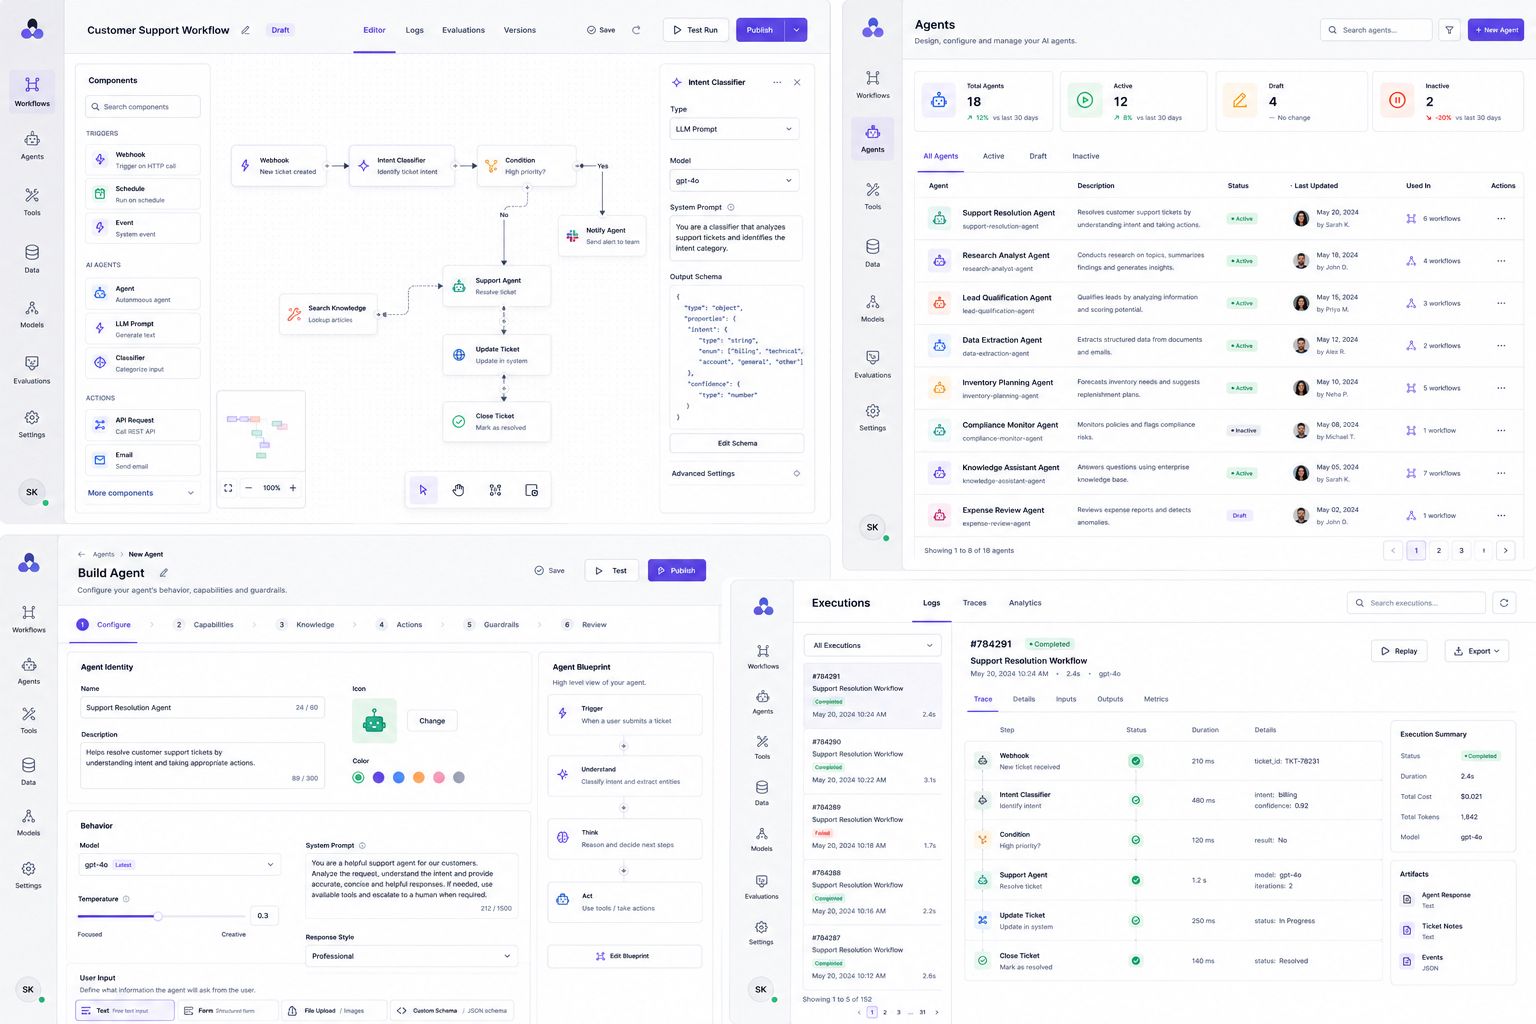The width and height of the screenshot is (1536, 1024).
Task: Select the hand pan tool in workflow canvas
Action: (459, 490)
